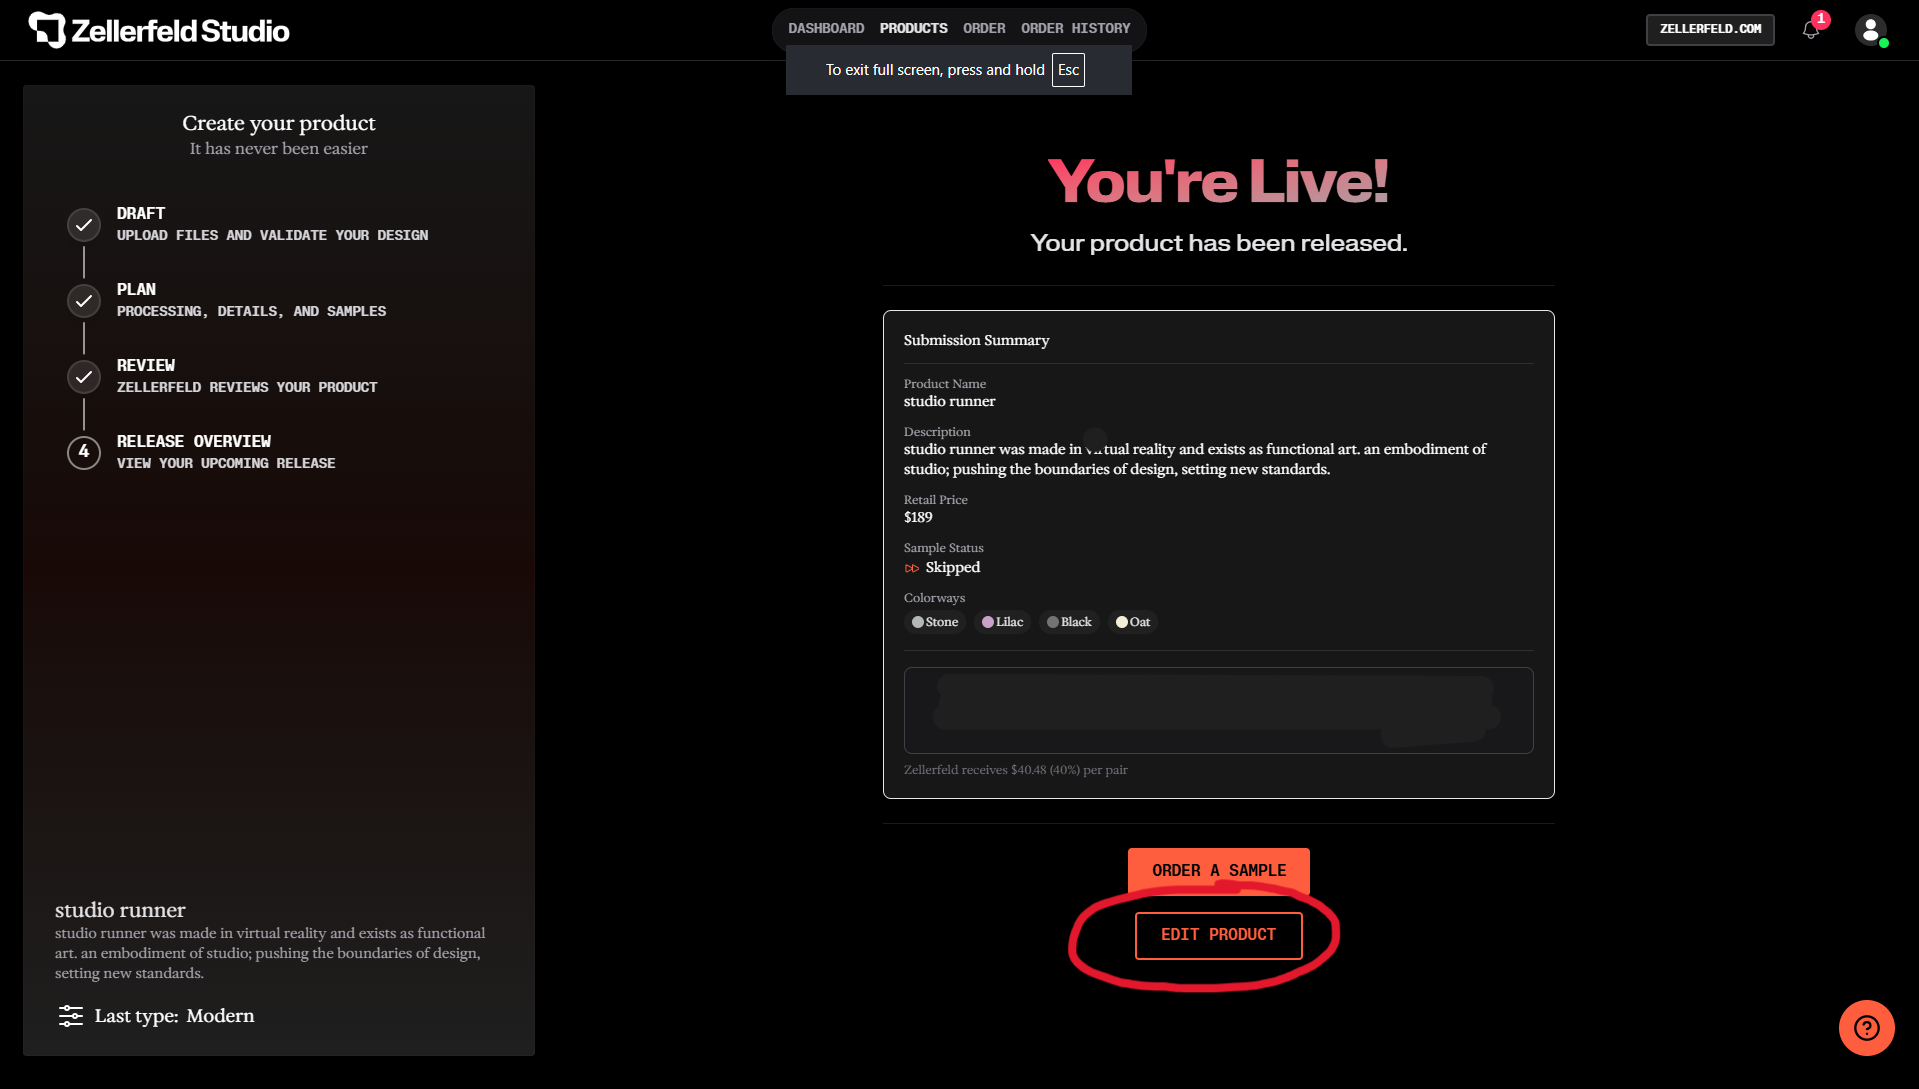Click the product name in Submission Summary
Viewport: 1919px width, 1089px height.
(950, 401)
